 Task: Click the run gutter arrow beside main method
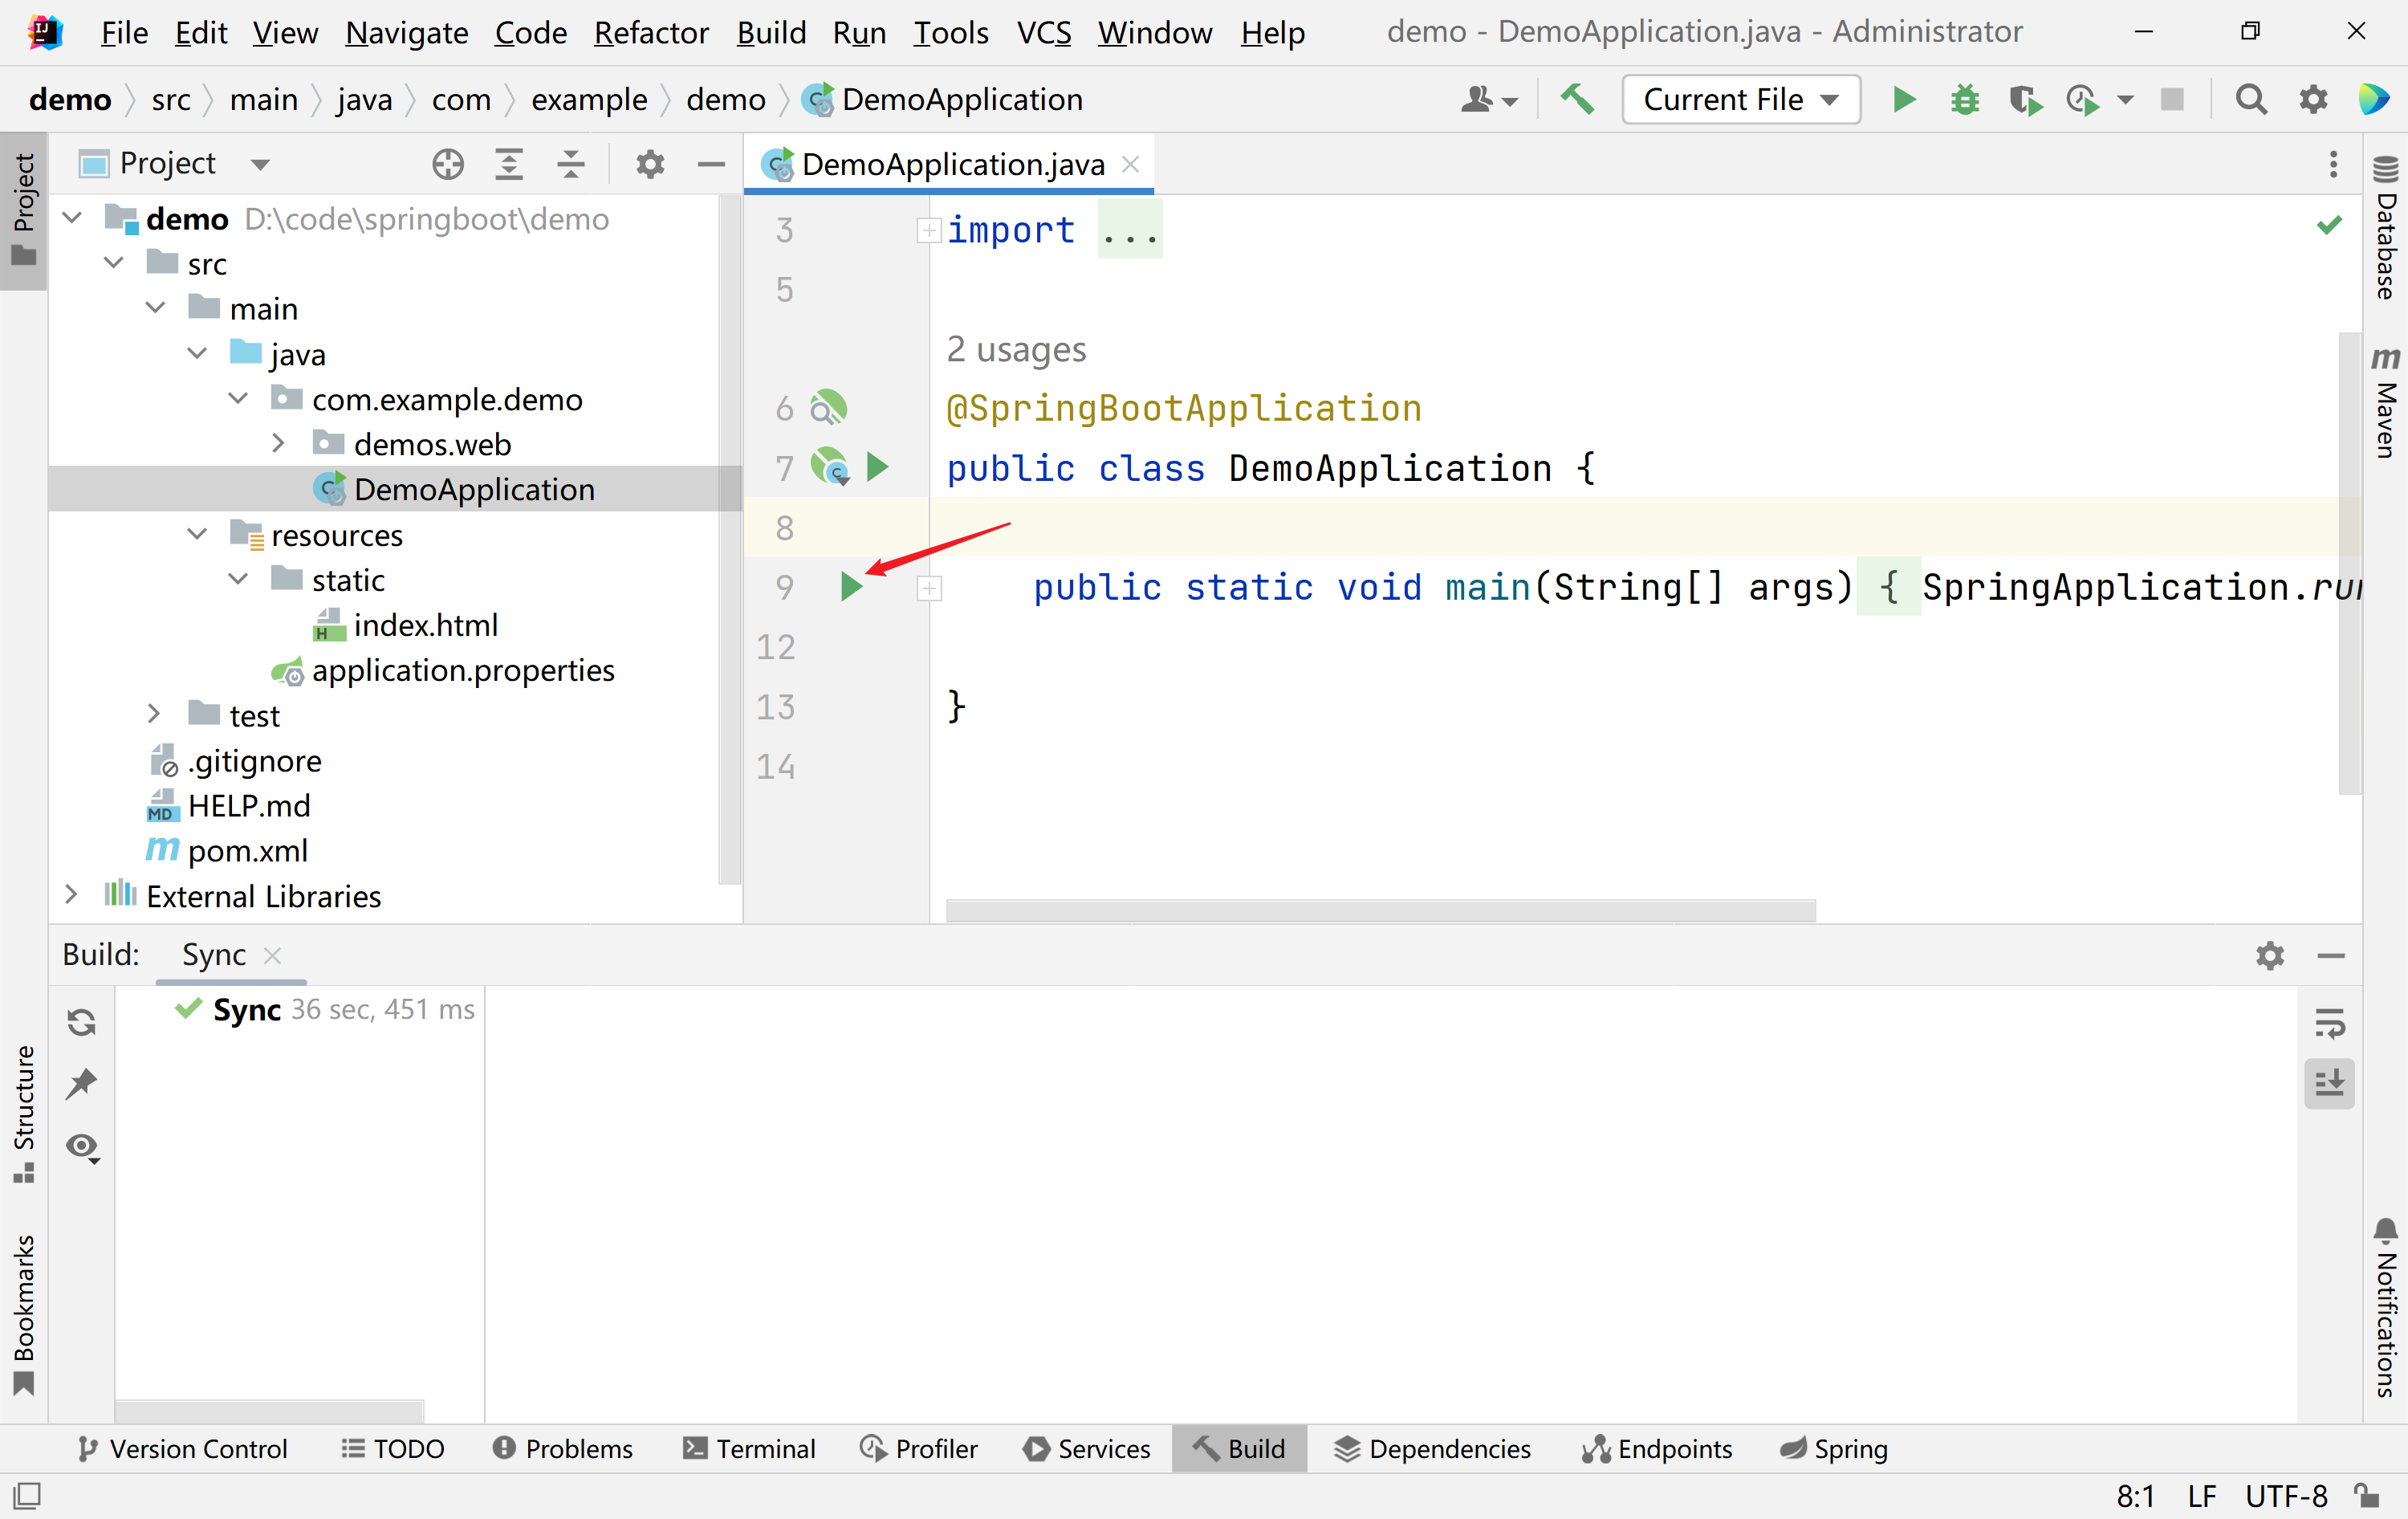click(851, 587)
